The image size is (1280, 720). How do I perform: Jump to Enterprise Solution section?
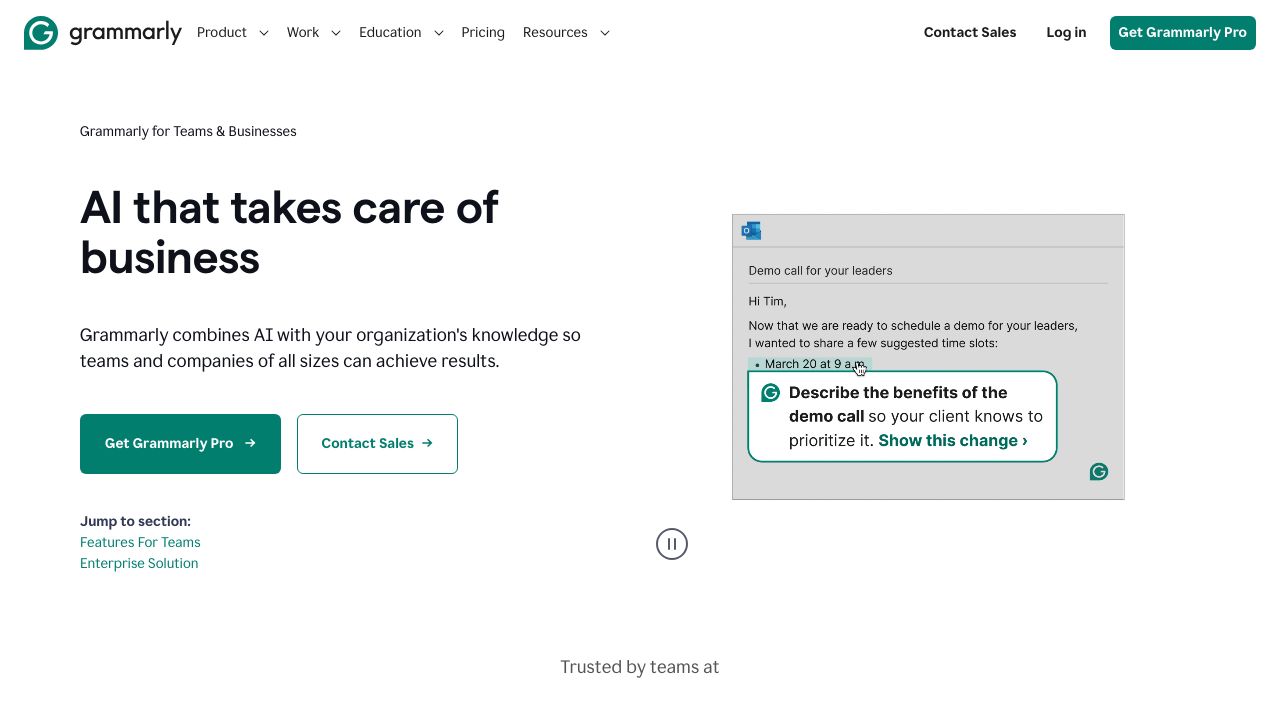coord(139,563)
